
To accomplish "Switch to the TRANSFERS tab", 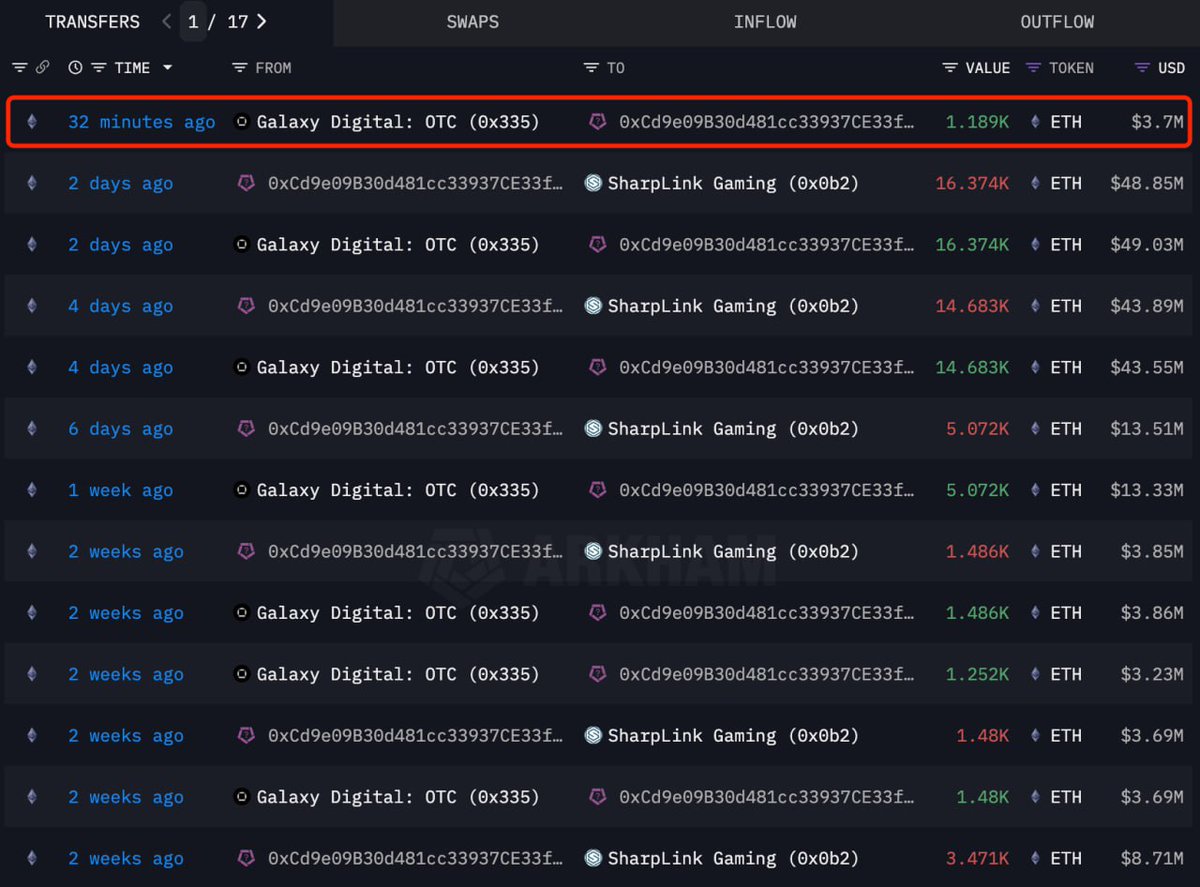I will [92, 22].
